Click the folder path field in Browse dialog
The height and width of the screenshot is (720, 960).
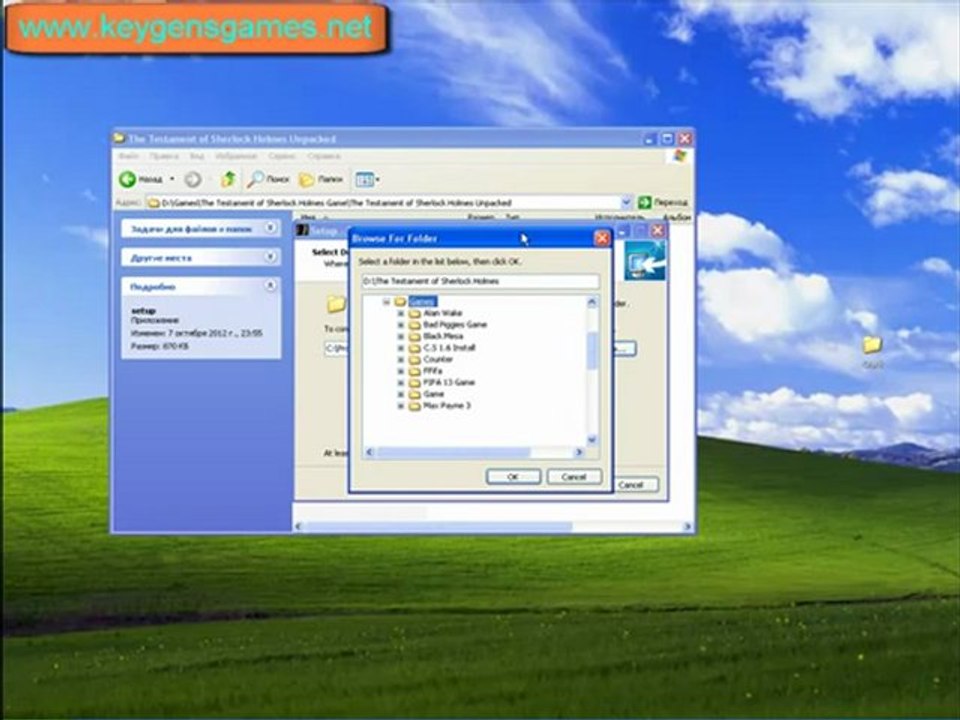click(480, 281)
